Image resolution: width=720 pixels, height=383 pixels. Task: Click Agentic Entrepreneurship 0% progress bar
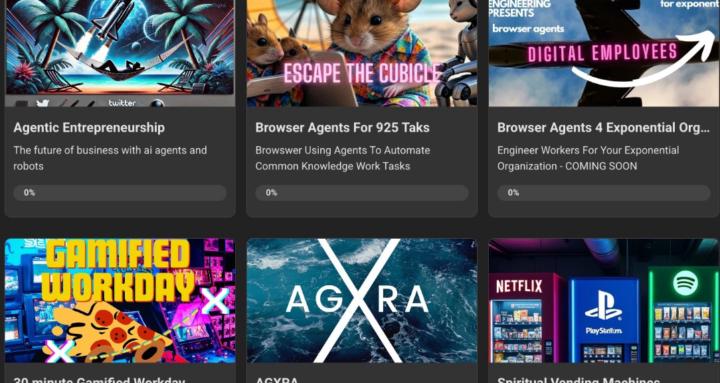120,193
